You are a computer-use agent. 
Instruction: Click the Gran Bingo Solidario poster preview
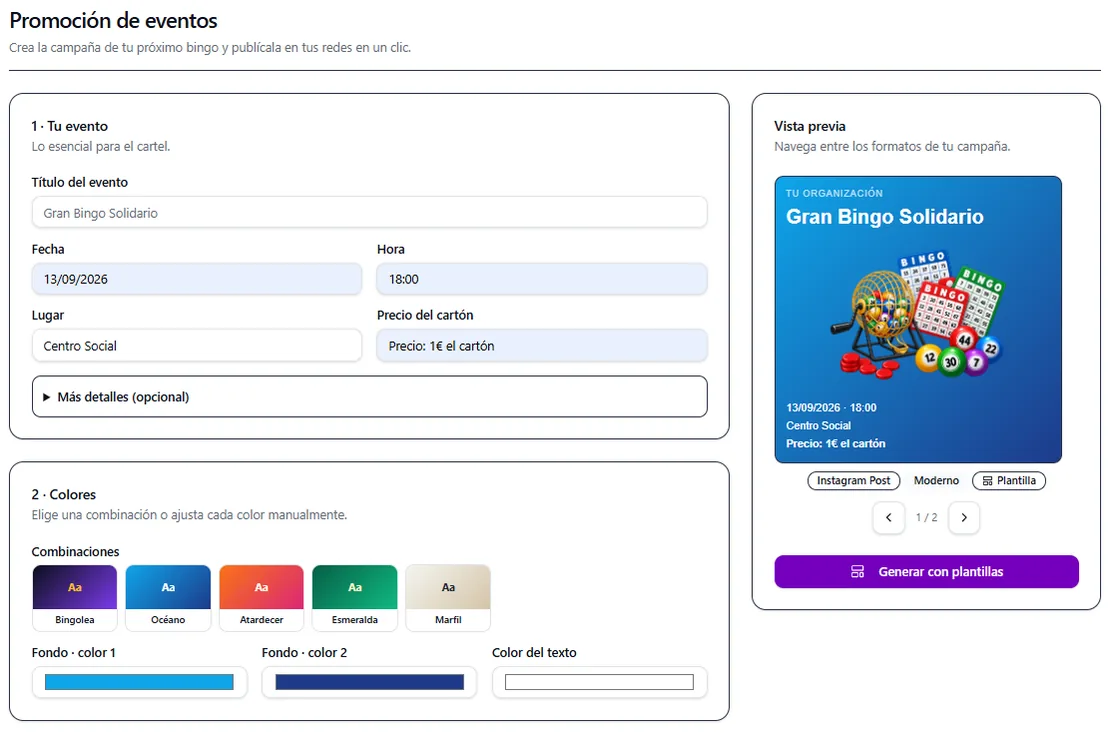[x=918, y=319]
